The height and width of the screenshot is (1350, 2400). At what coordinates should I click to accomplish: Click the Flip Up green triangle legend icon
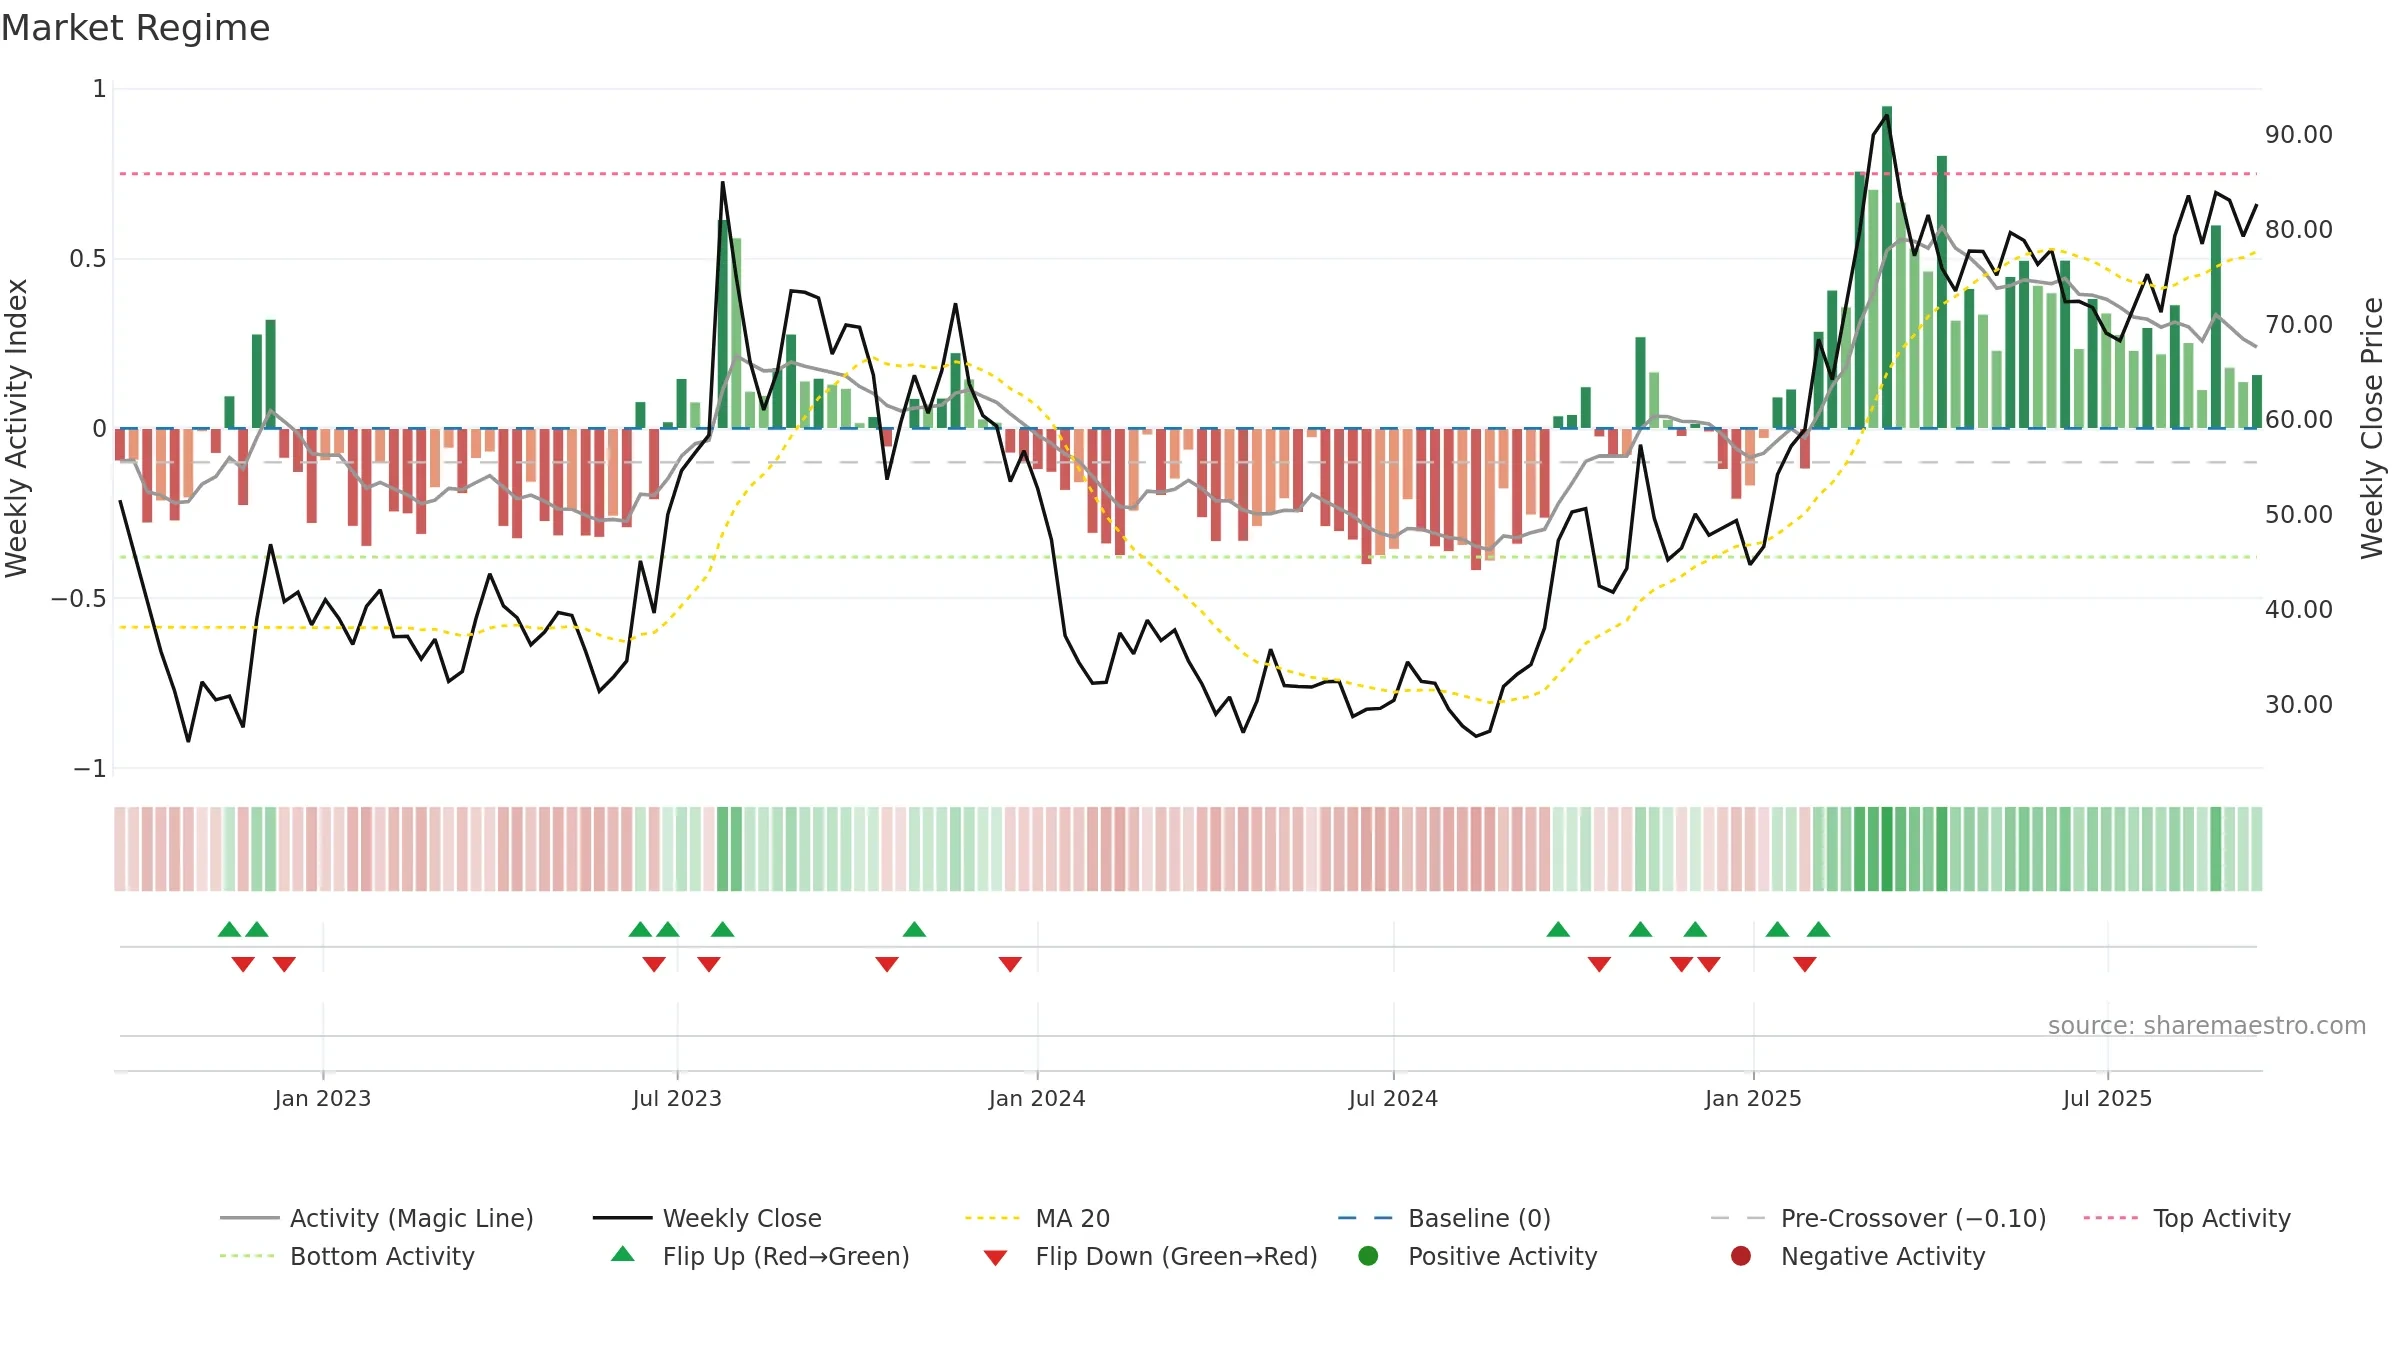point(623,1254)
